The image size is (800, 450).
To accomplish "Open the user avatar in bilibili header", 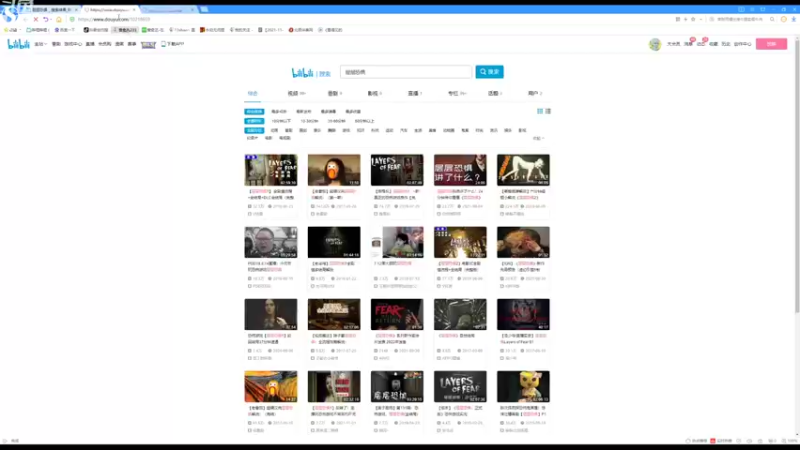I will pyautogui.click(x=655, y=44).
